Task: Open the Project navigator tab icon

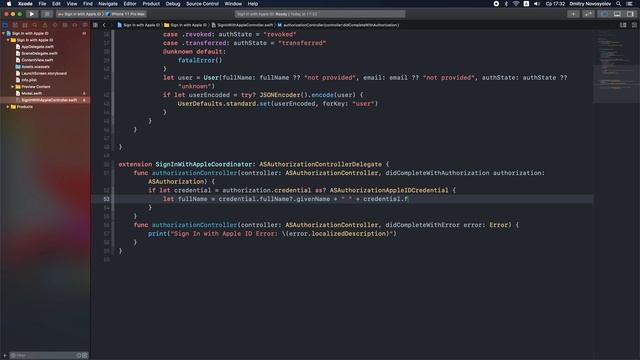Action: coord(5,25)
